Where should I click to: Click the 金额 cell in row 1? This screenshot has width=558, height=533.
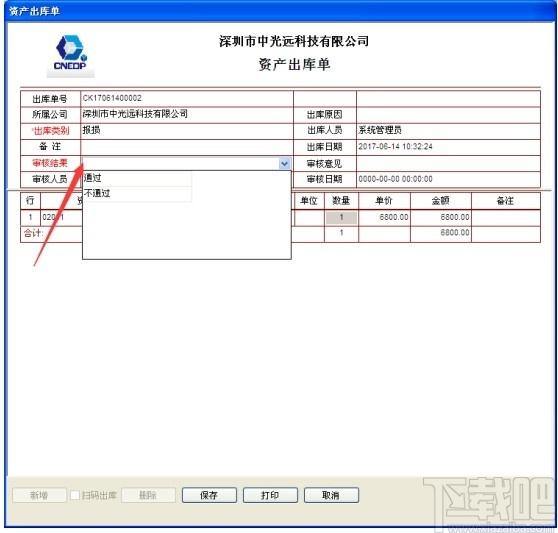click(x=441, y=217)
